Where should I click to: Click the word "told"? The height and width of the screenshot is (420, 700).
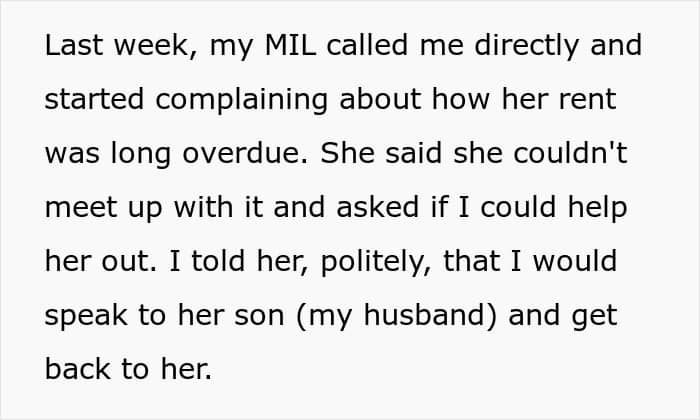218,261
